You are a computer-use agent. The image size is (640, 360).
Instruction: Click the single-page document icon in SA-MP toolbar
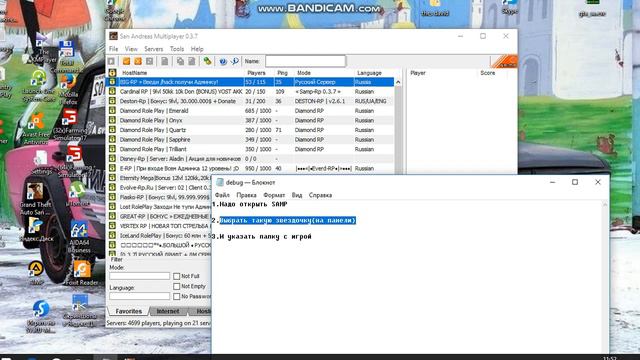point(164,61)
